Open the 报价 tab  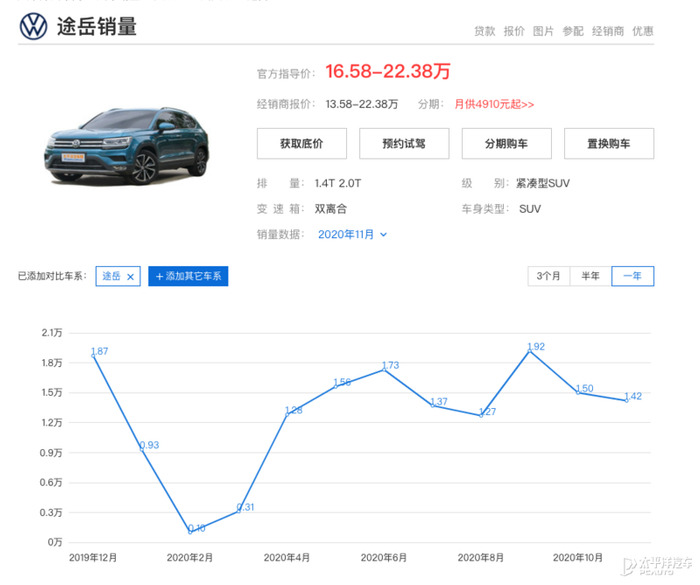[514, 31]
